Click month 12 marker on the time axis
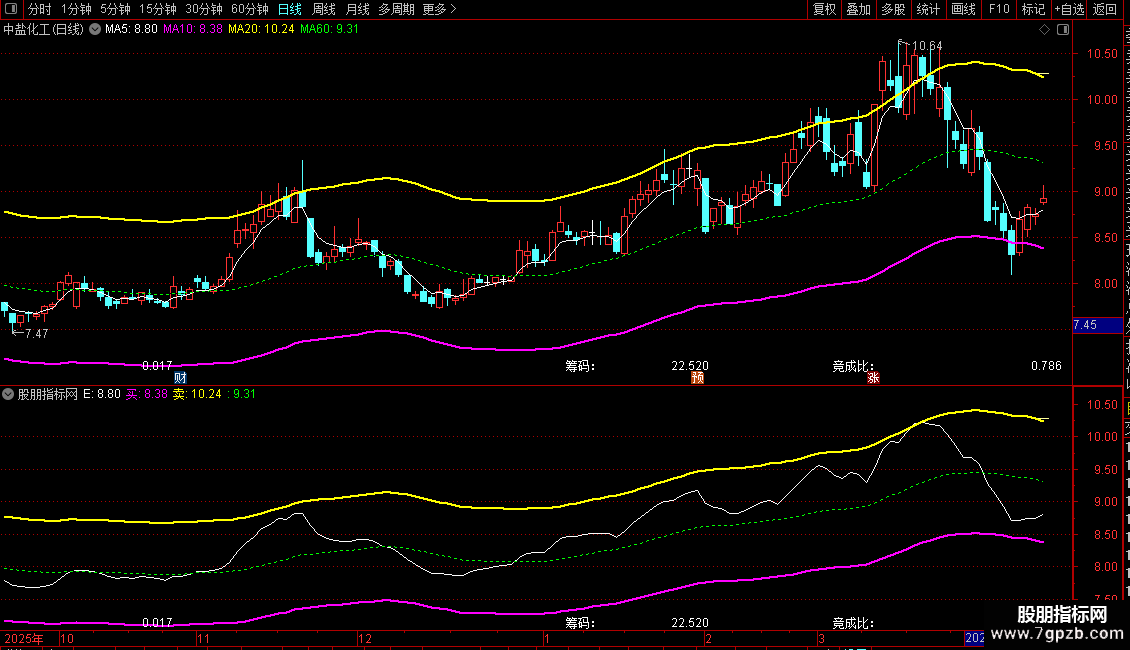 (365, 638)
